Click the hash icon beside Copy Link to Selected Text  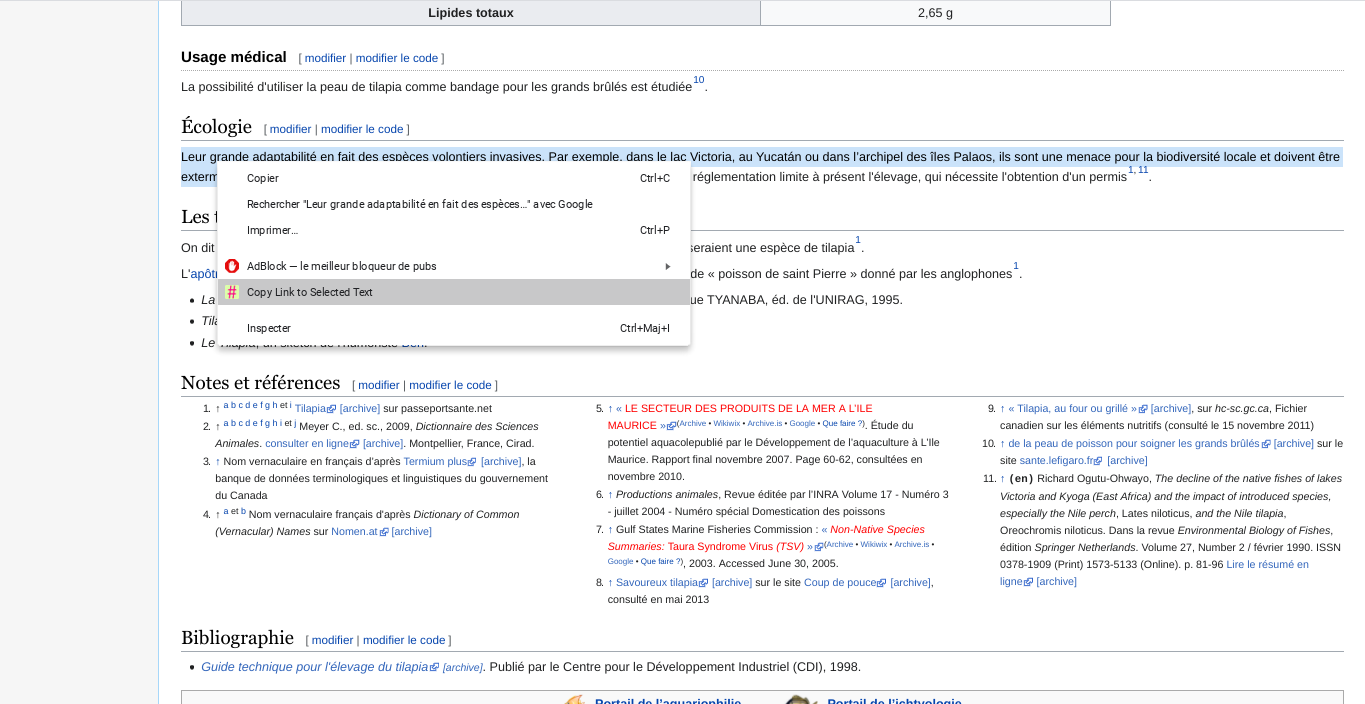pos(232,292)
